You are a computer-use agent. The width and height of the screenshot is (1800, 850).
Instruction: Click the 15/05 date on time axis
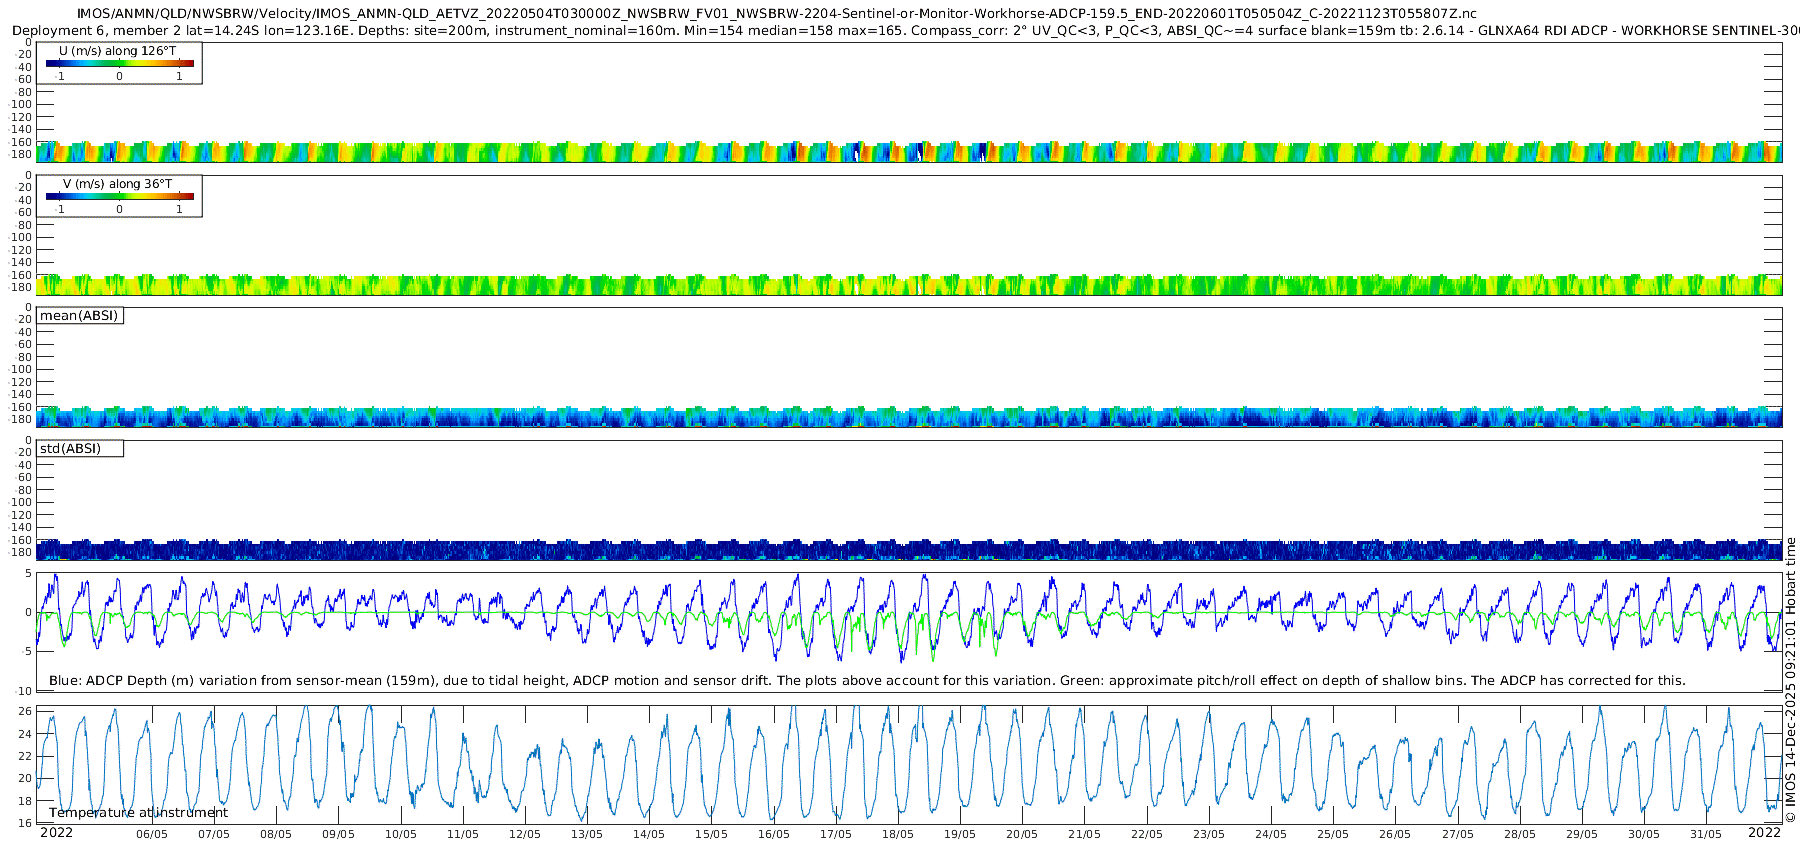point(711,835)
